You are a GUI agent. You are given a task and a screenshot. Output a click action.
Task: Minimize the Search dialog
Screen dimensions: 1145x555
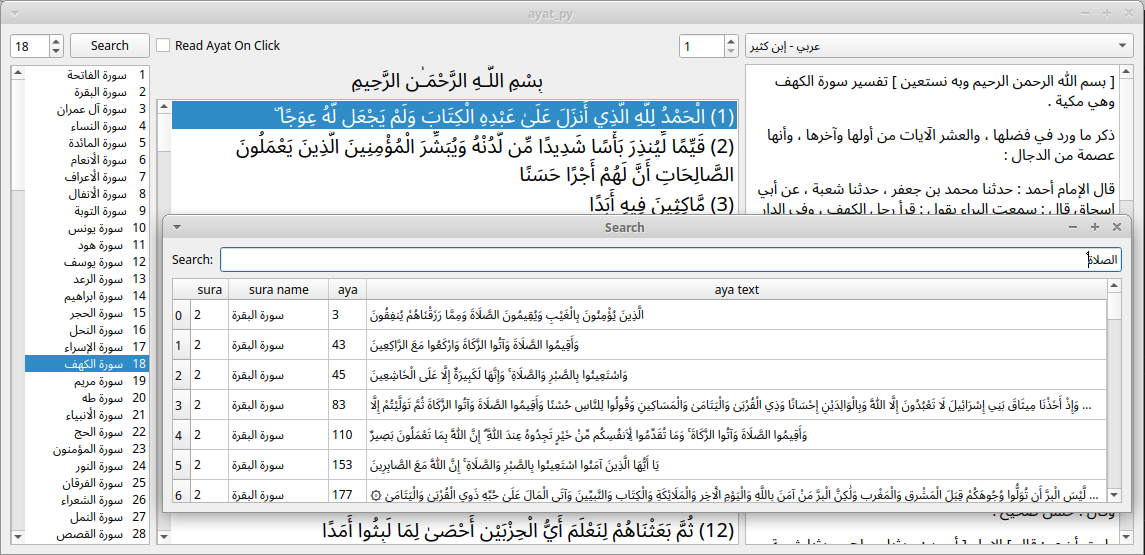pos(1072,228)
